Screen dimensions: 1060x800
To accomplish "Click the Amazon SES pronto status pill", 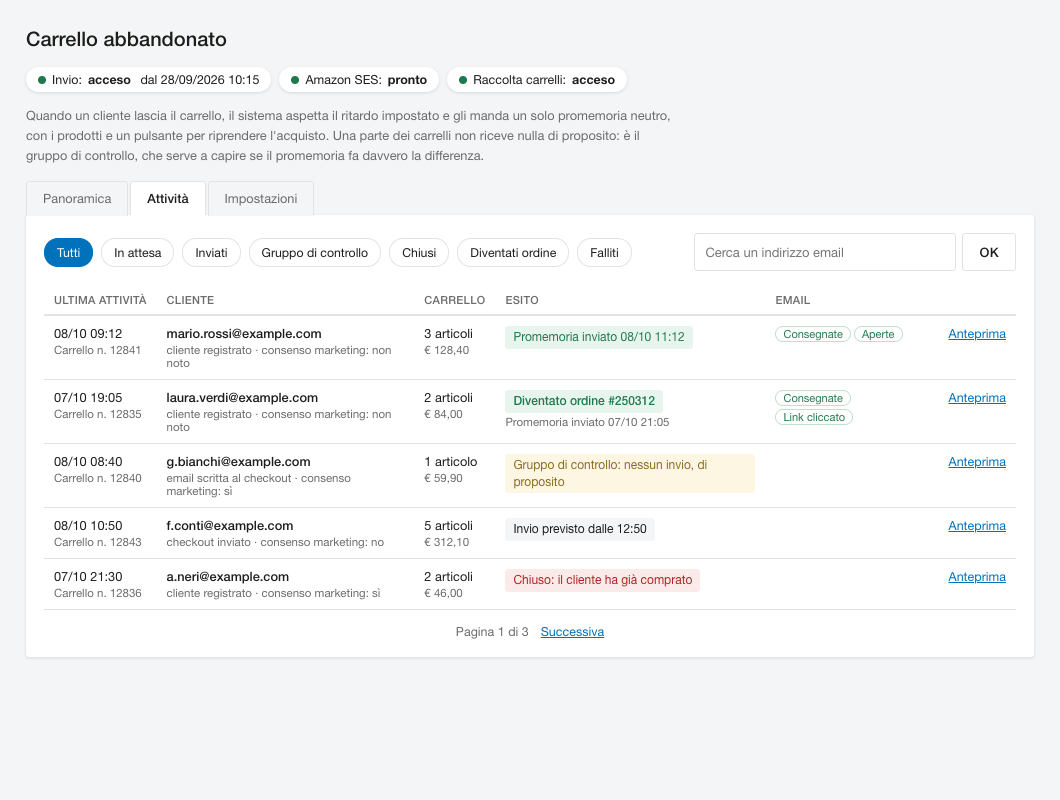I will pos(359,80).
